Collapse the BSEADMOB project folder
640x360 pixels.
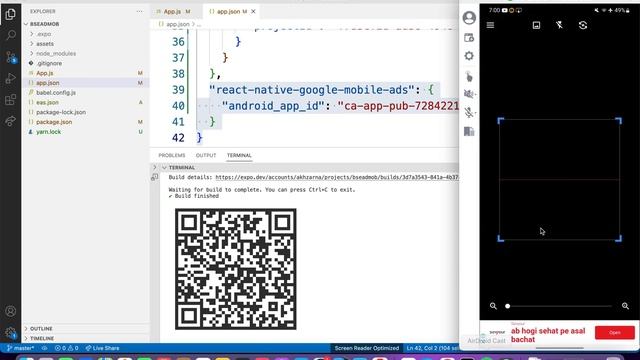[45, 24]
